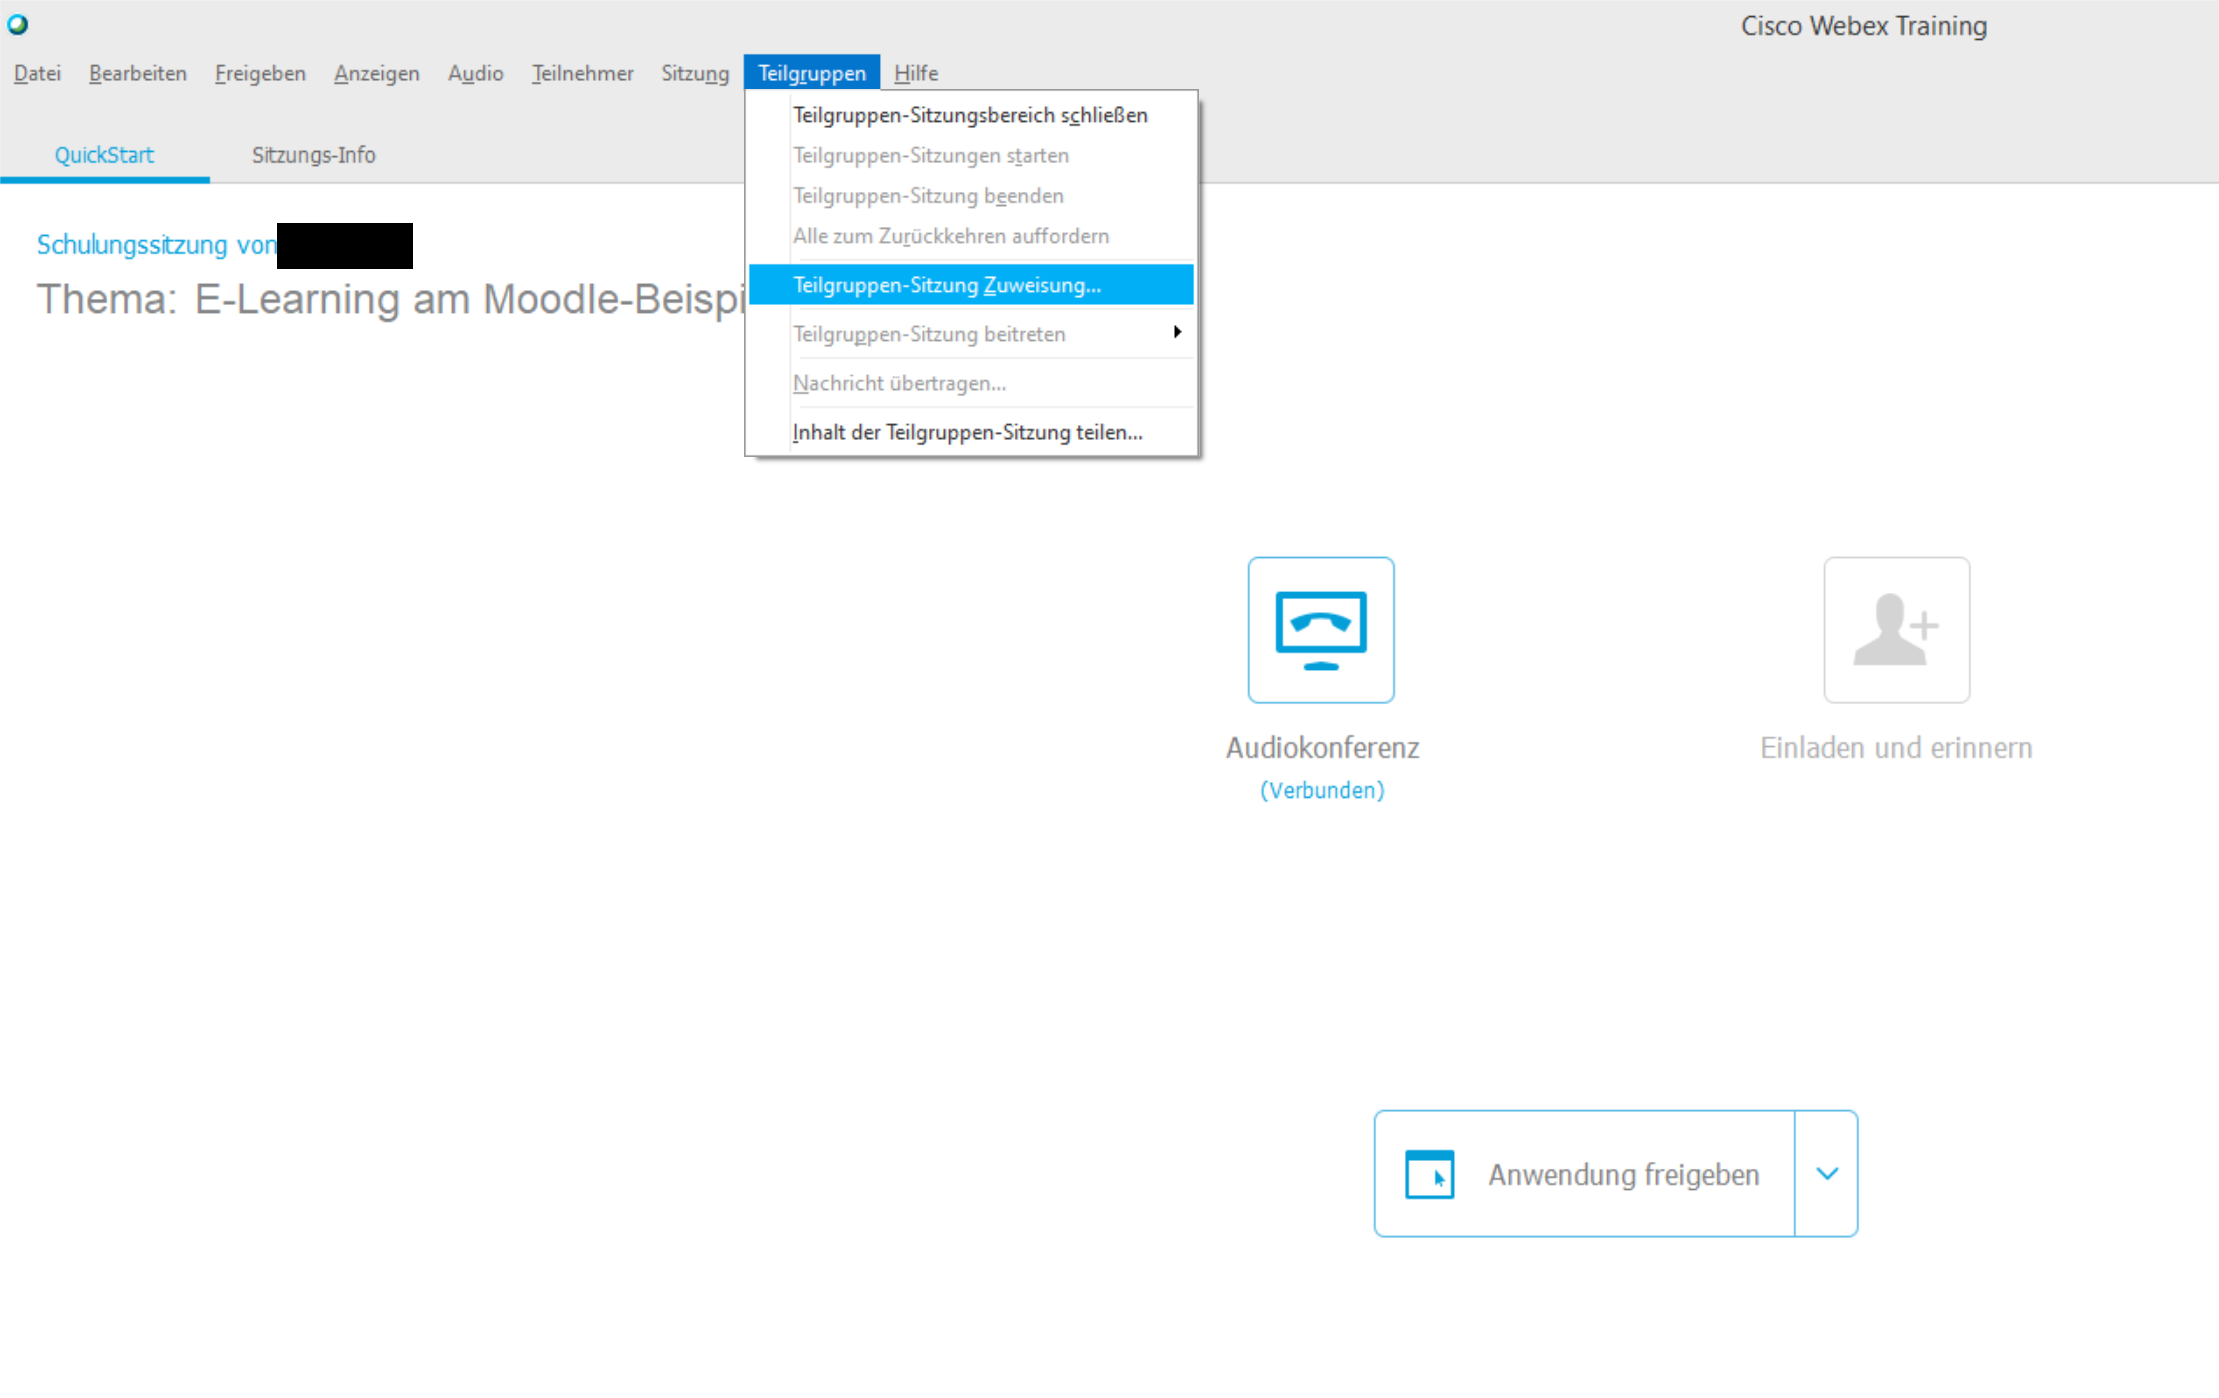This screenshot has height=1398, width=2219.
Task: Open the Bearbeiten menu
Action: click(x=137, y=73)
